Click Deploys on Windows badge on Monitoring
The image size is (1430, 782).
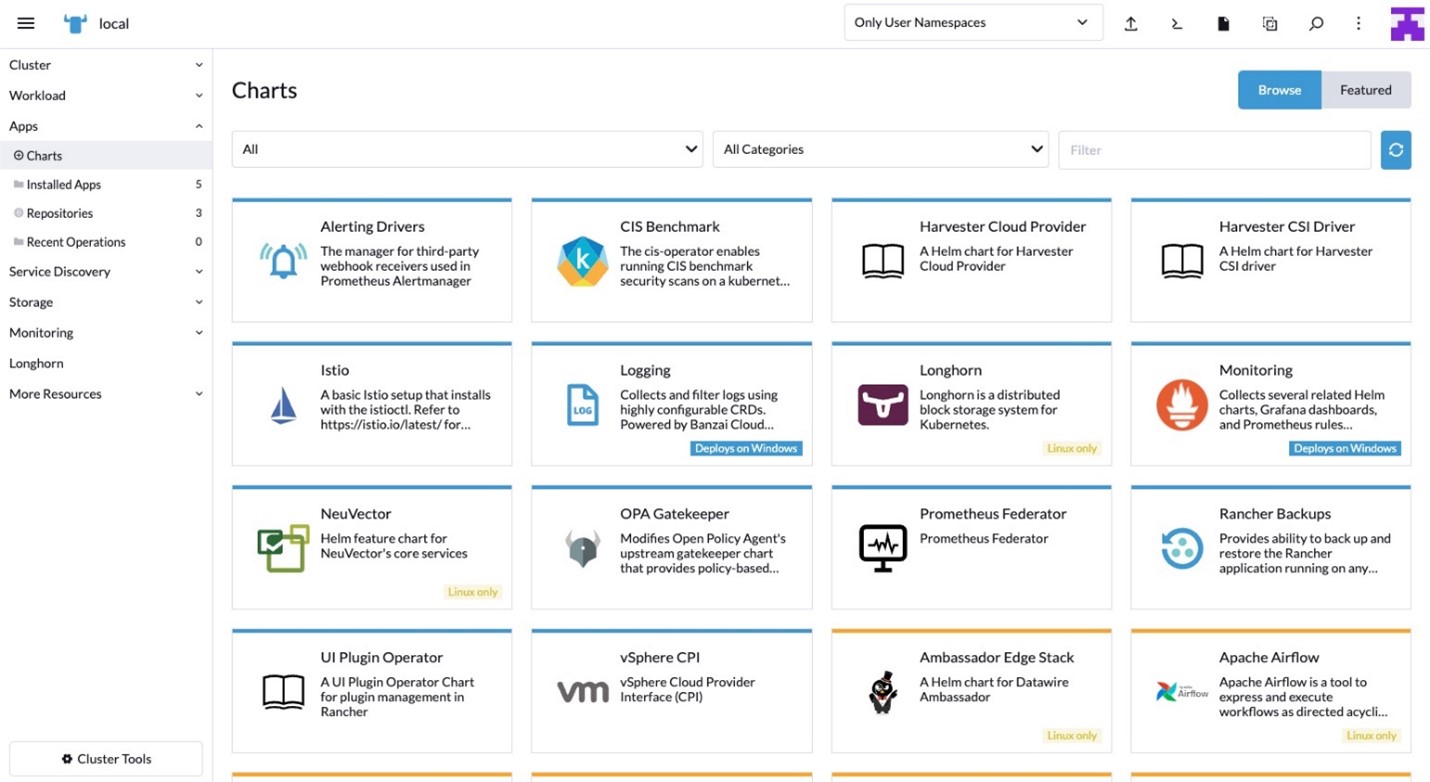click(x=1345, y=449)
